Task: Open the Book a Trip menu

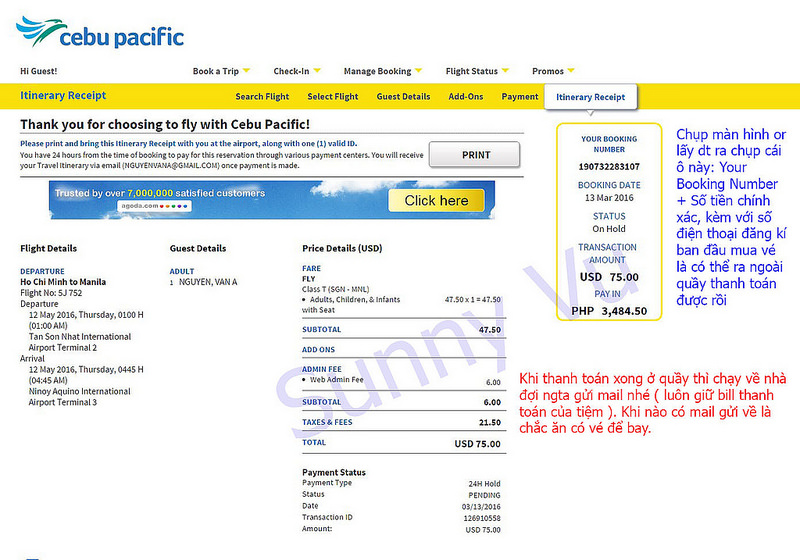Action: pos(216,71)
